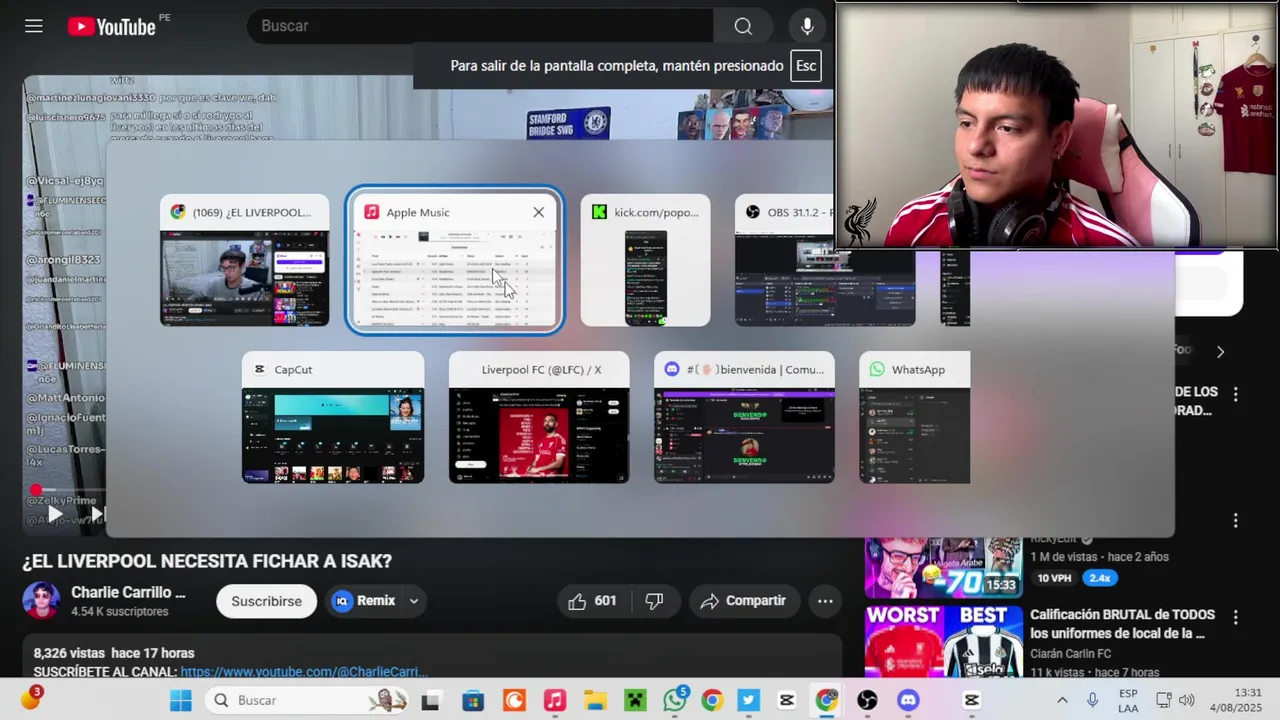Open options for Calificación BRUTAL video
Image resolution: width=1280 pixels, height=720 pixels.
[1236, 618]
